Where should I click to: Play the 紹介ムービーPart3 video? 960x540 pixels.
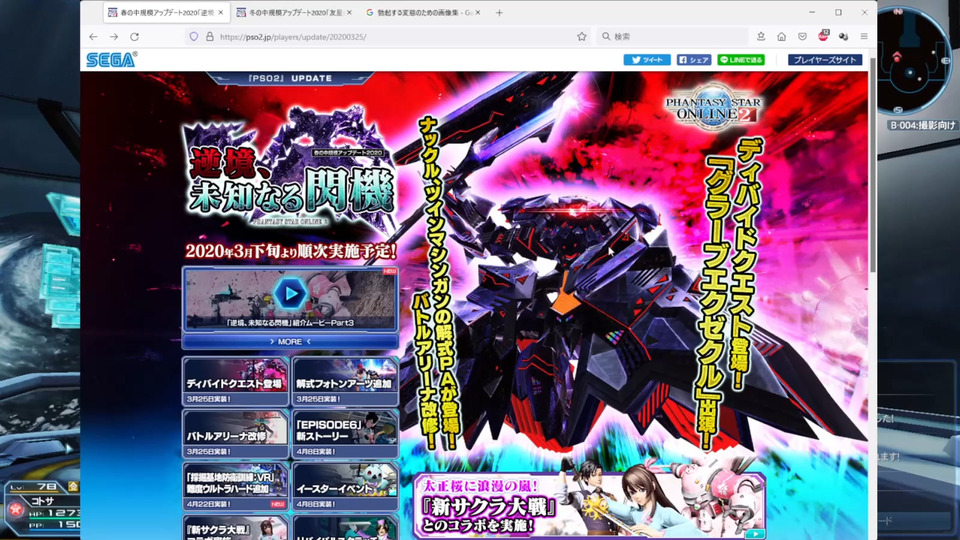coord(290,294)
